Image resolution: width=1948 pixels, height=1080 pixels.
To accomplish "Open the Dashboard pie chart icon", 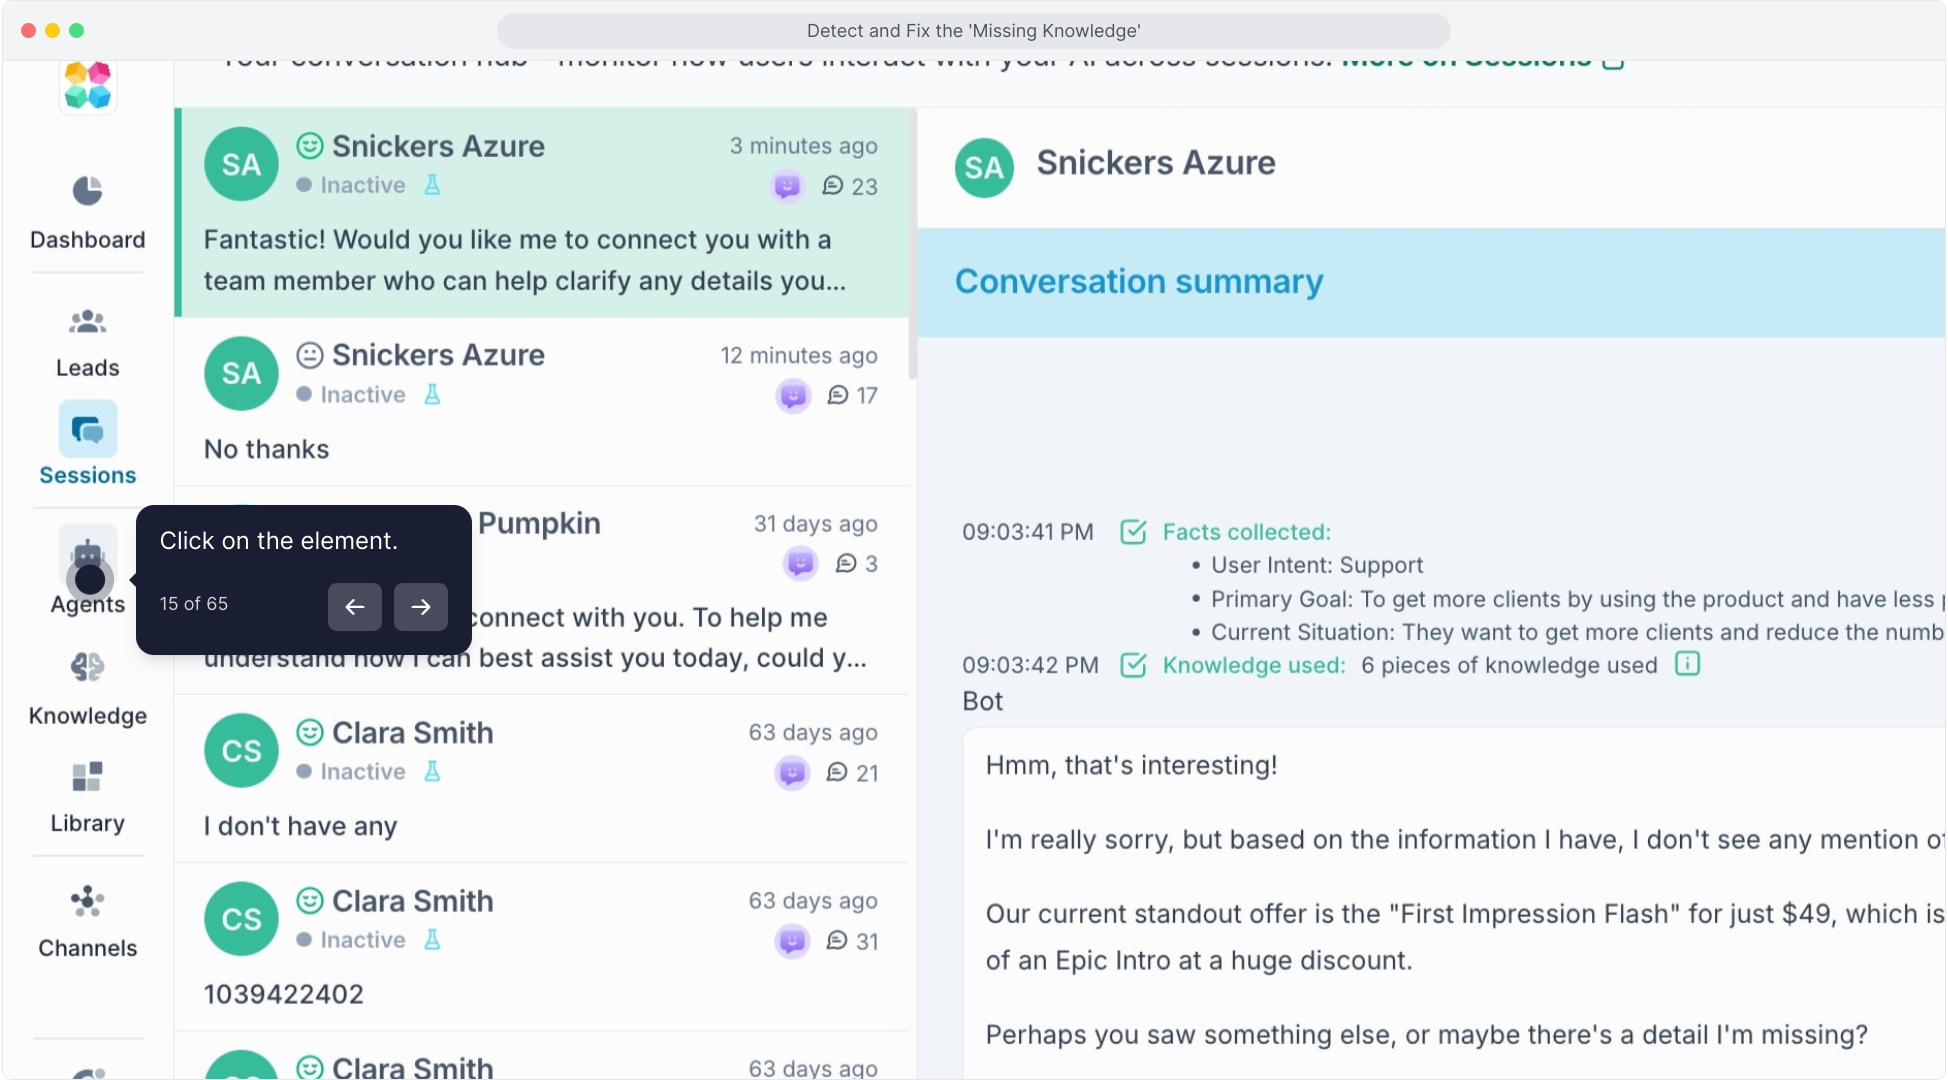I will 87,191.
